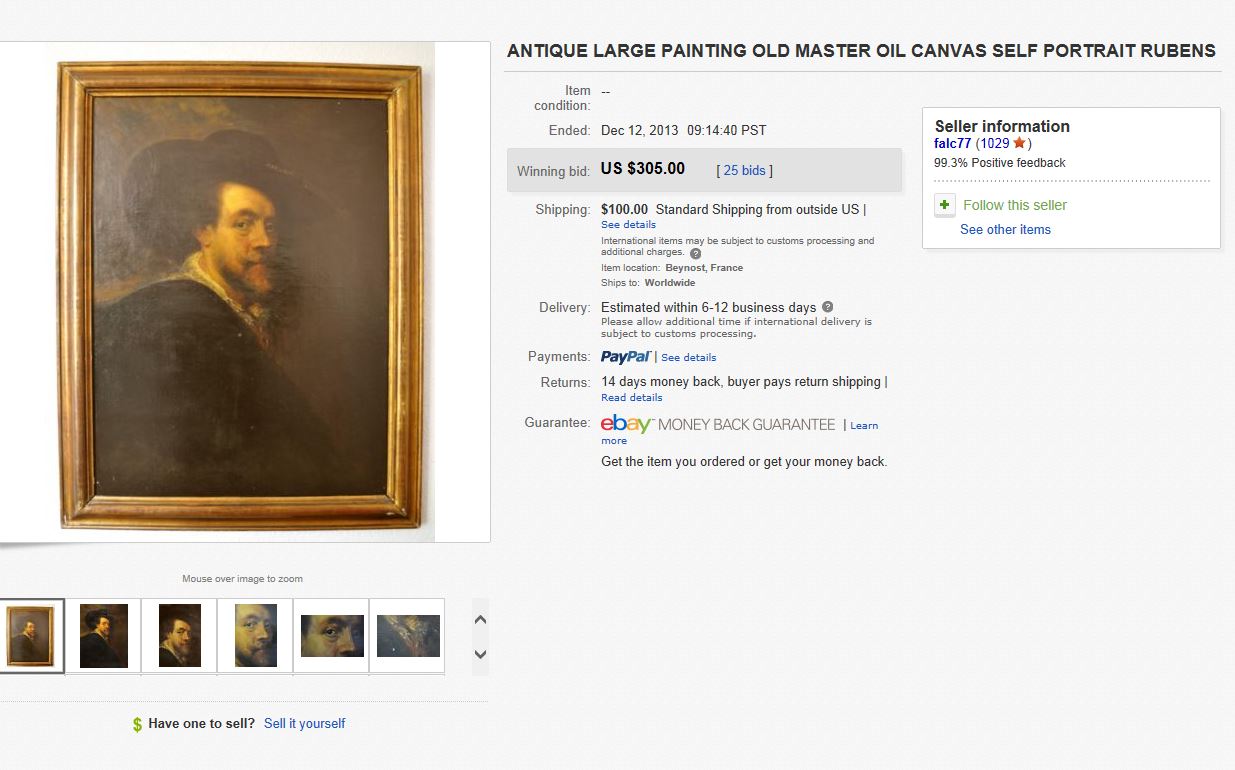Click the customs charges help question mark
1235x770 pixels.
click(696, 253)
